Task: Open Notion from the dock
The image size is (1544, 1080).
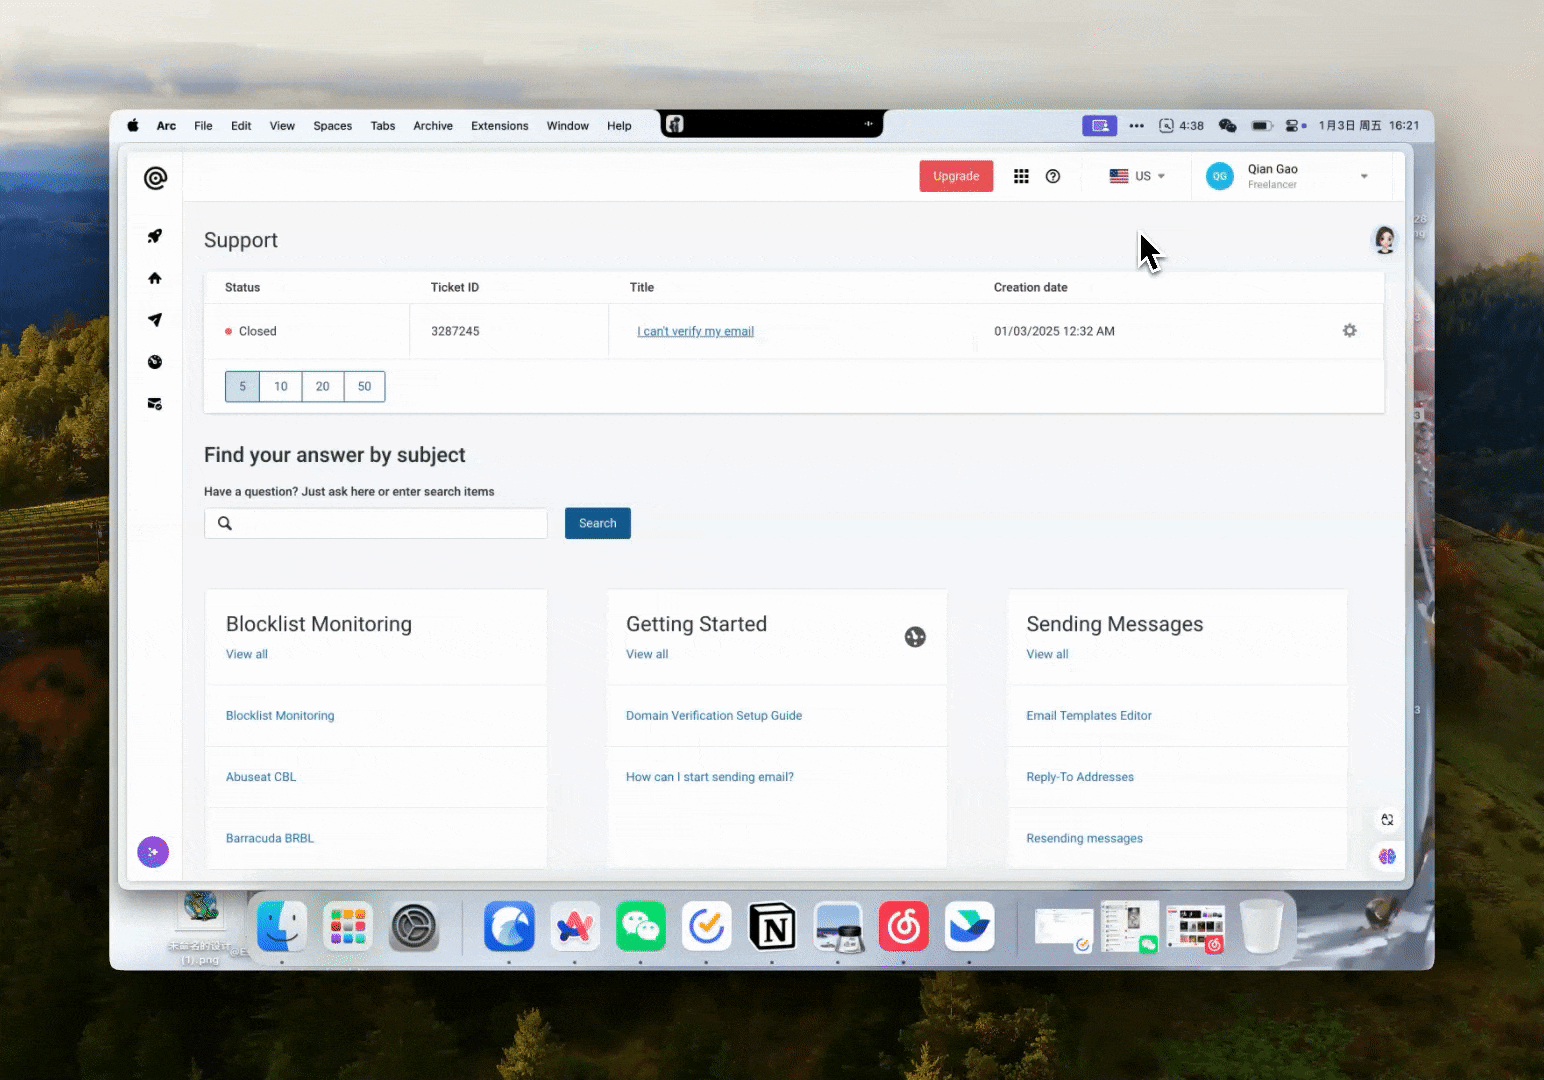Action: (x=773, y=927)
